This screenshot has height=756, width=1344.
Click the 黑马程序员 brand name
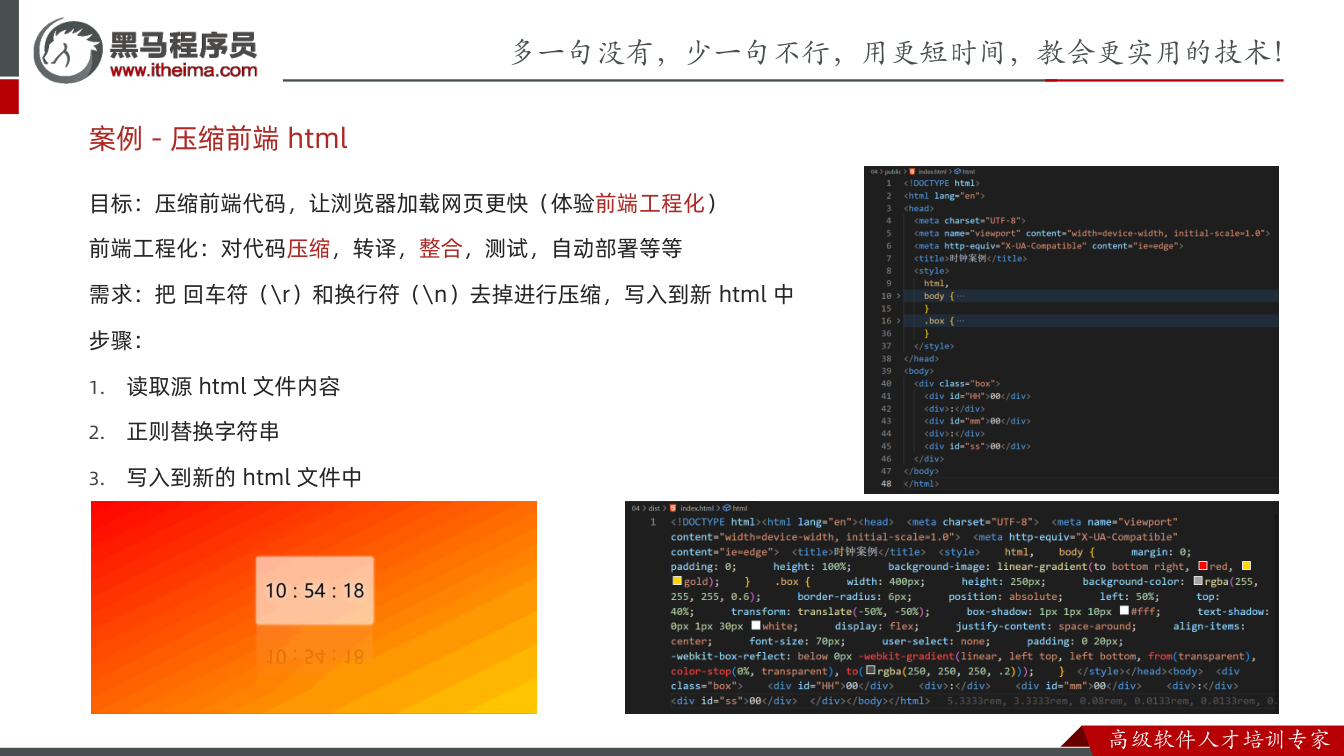(183, 44)
